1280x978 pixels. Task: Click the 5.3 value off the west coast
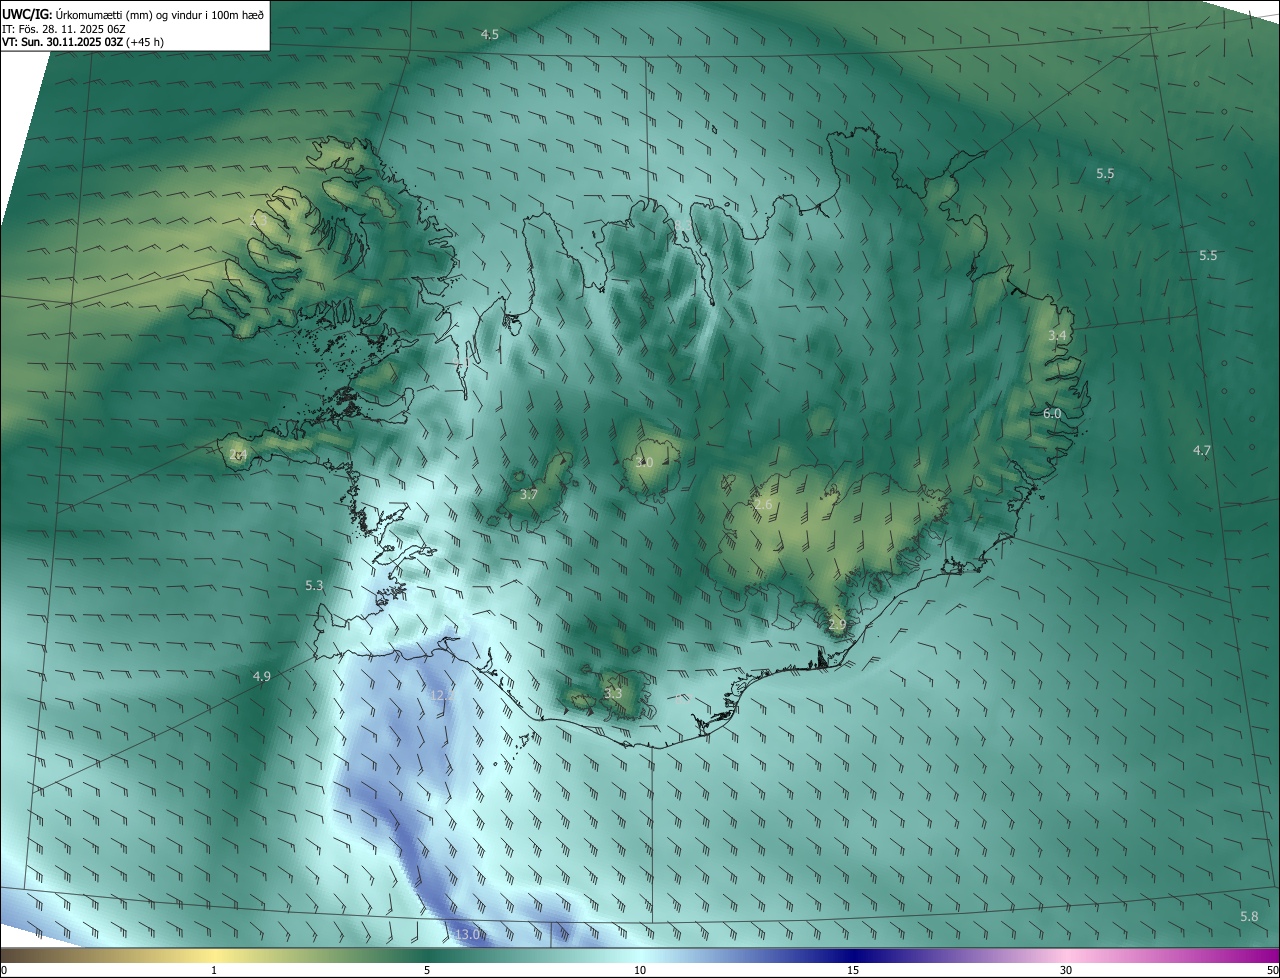pyautogui.click(x=314, y=585)
